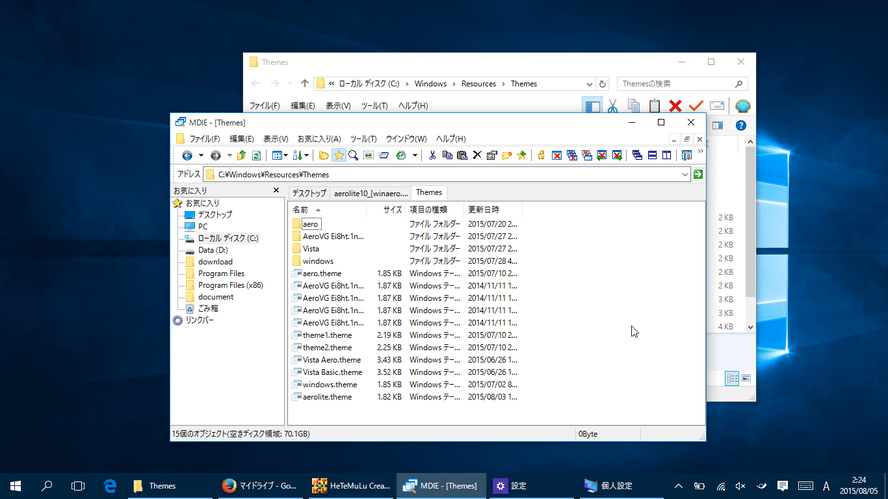888x499 pixels.
Task: Open MDIE お気に入り(A) menu
Action: (319, 139)
